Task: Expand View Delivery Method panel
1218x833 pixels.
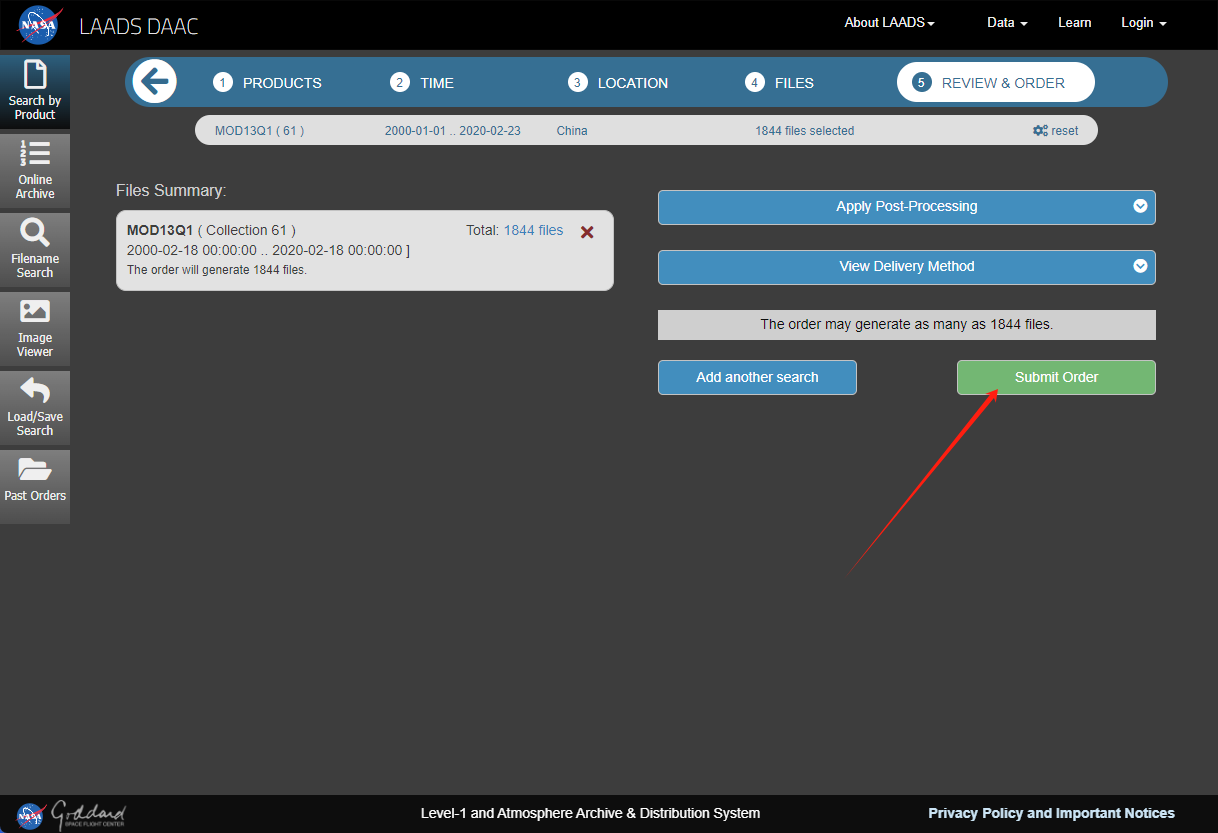Action: tap(907, 267)
